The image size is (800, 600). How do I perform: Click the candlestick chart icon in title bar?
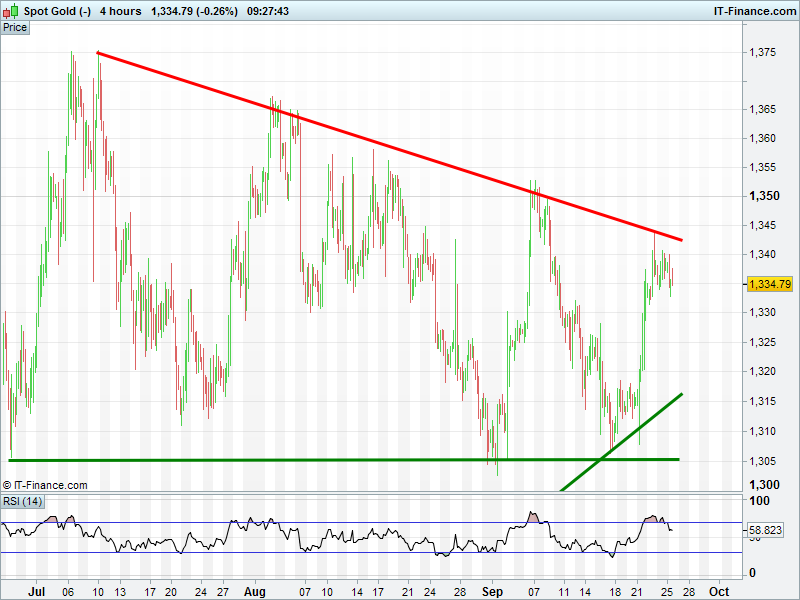11,11
